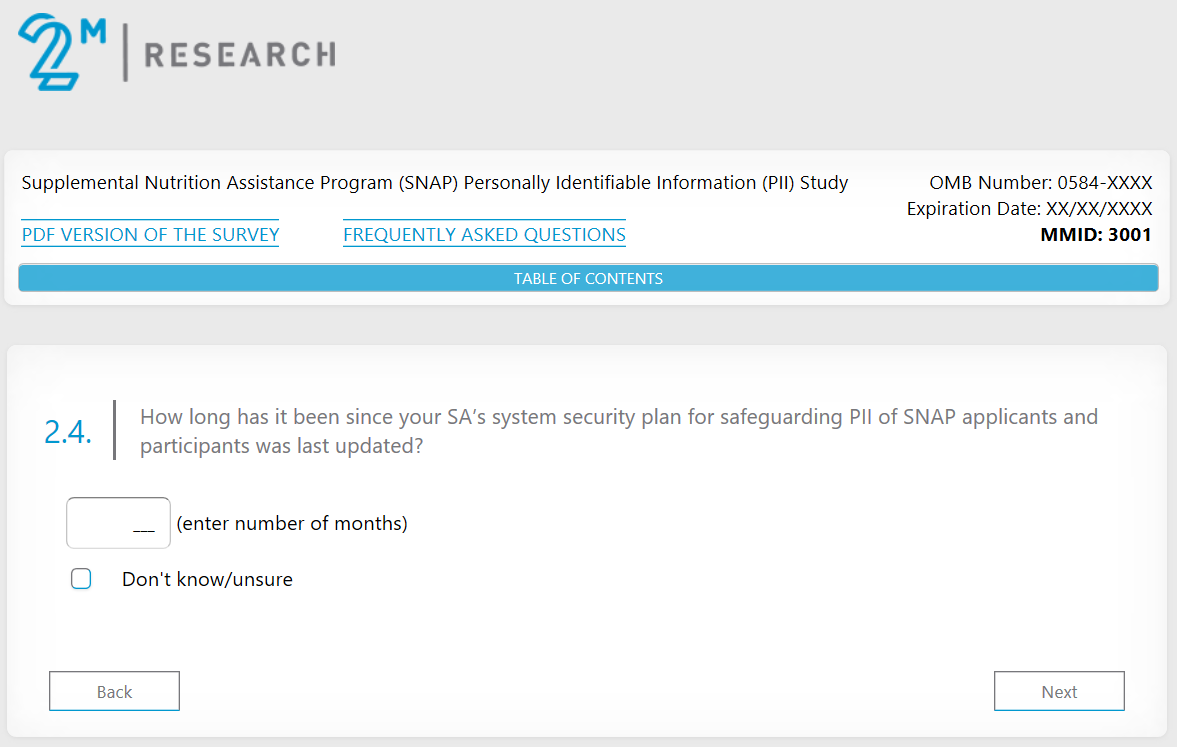The height and width of the screenshot is (747, 1177).
Task: Click the SNAP PII Study title
Action: coord(434,183)
